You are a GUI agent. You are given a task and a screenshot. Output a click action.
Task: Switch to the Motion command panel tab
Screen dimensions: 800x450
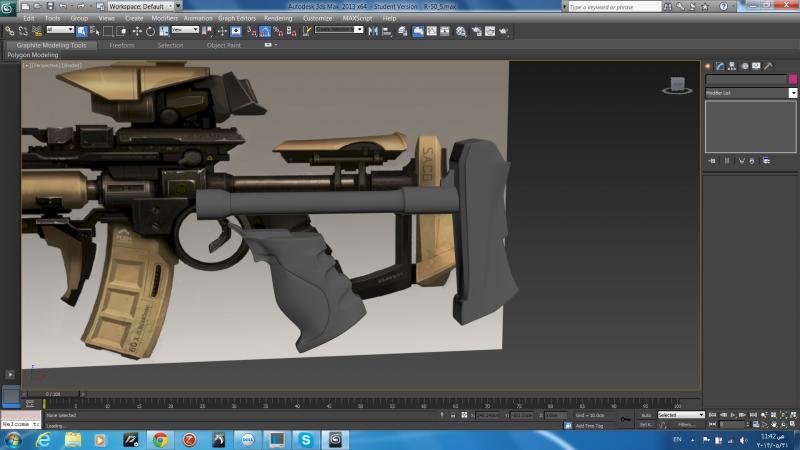[x=744, y=66]
